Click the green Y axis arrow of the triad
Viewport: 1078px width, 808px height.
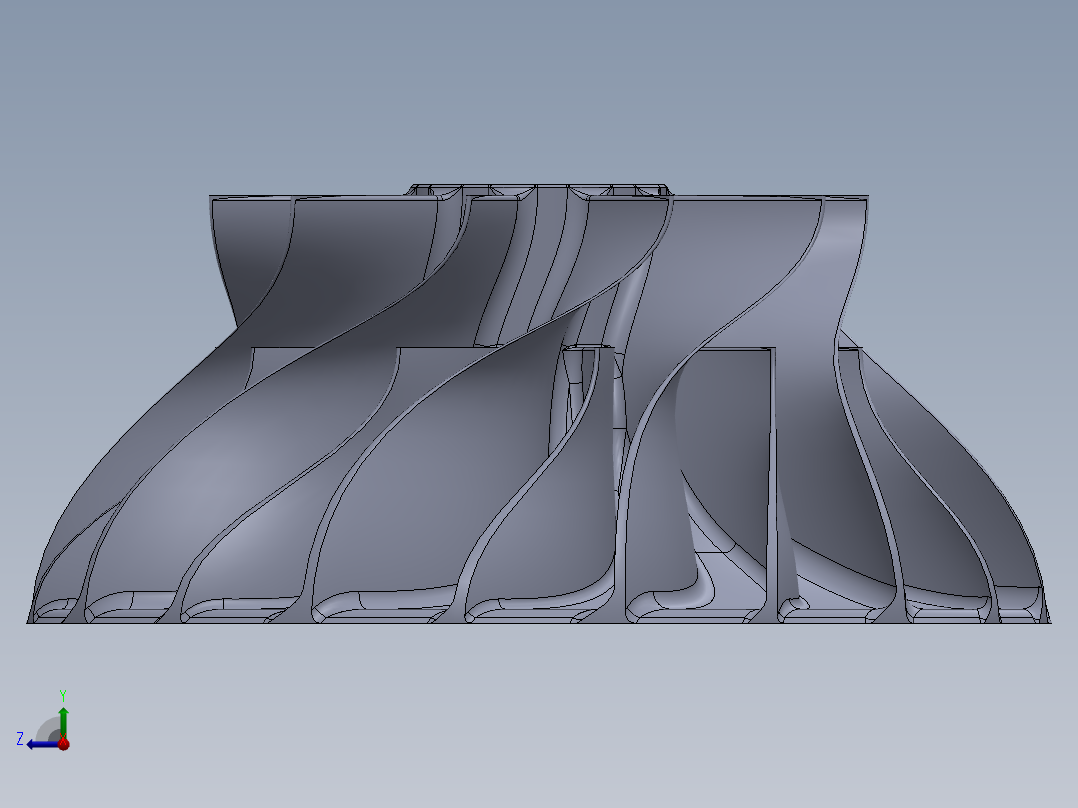(63, 722)
